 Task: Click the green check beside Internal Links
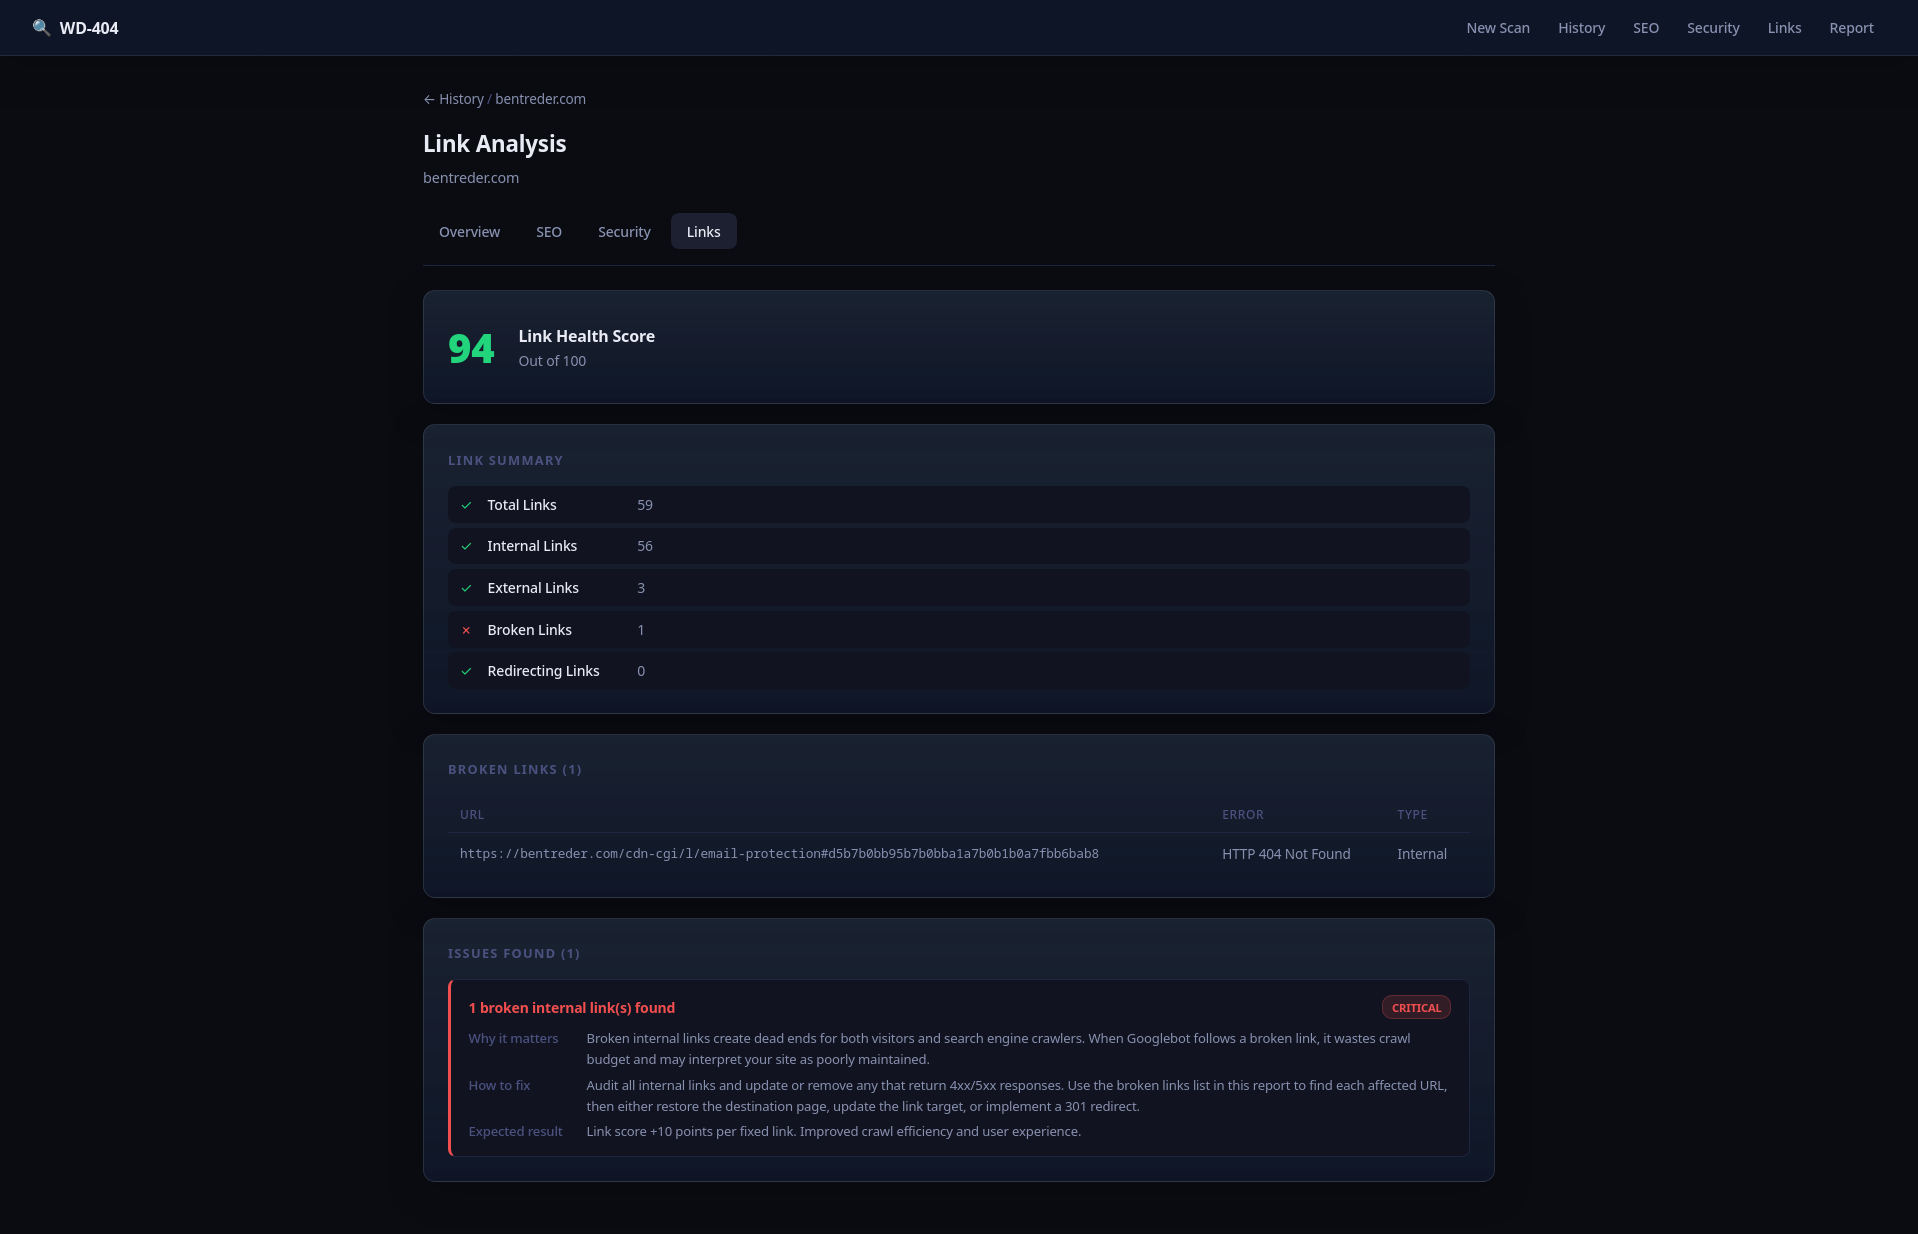[x=466, y=546]
